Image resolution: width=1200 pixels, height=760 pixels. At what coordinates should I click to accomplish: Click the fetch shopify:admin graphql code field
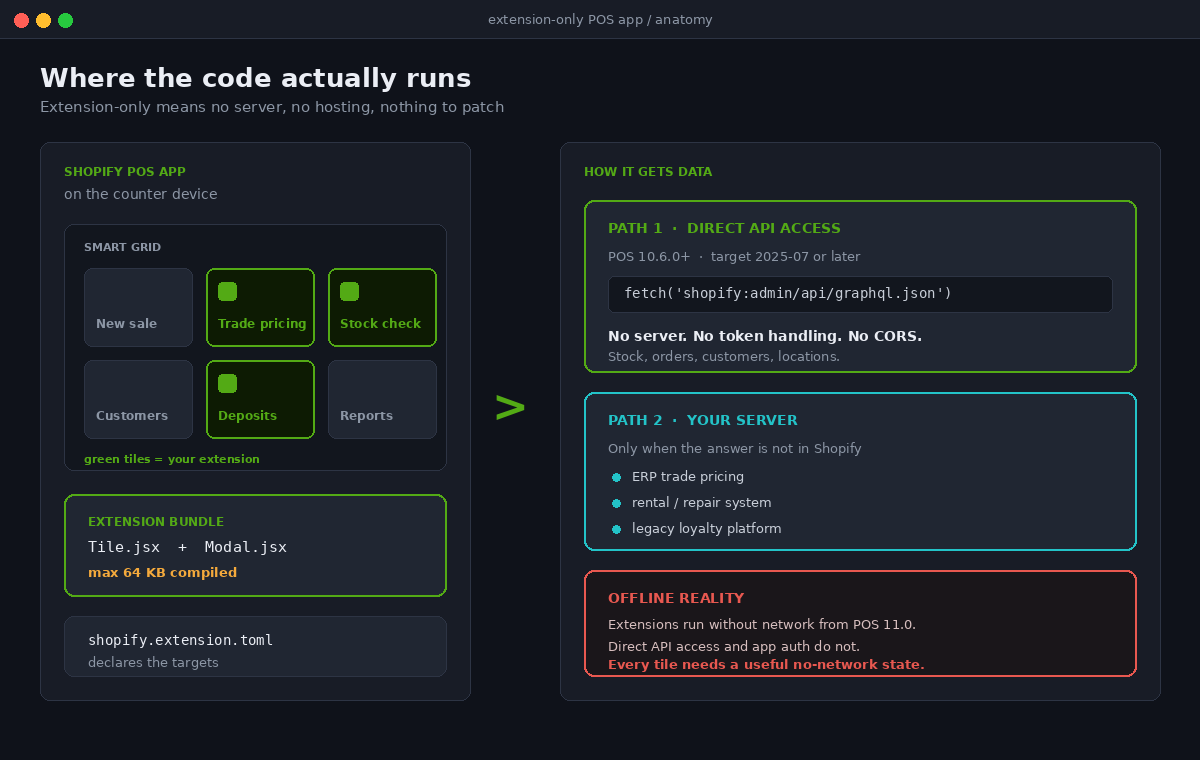click(x=860, y=294)
